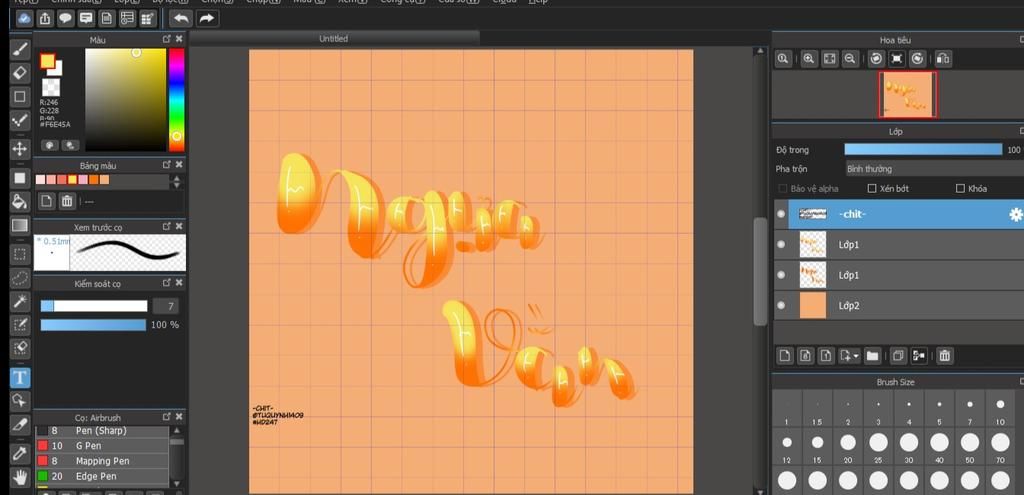Image resolution: width=1024 pixels, height=495 pixels.
Task: Select the G Pen brush
Action: pyautogui.click(x=102, y=445)
